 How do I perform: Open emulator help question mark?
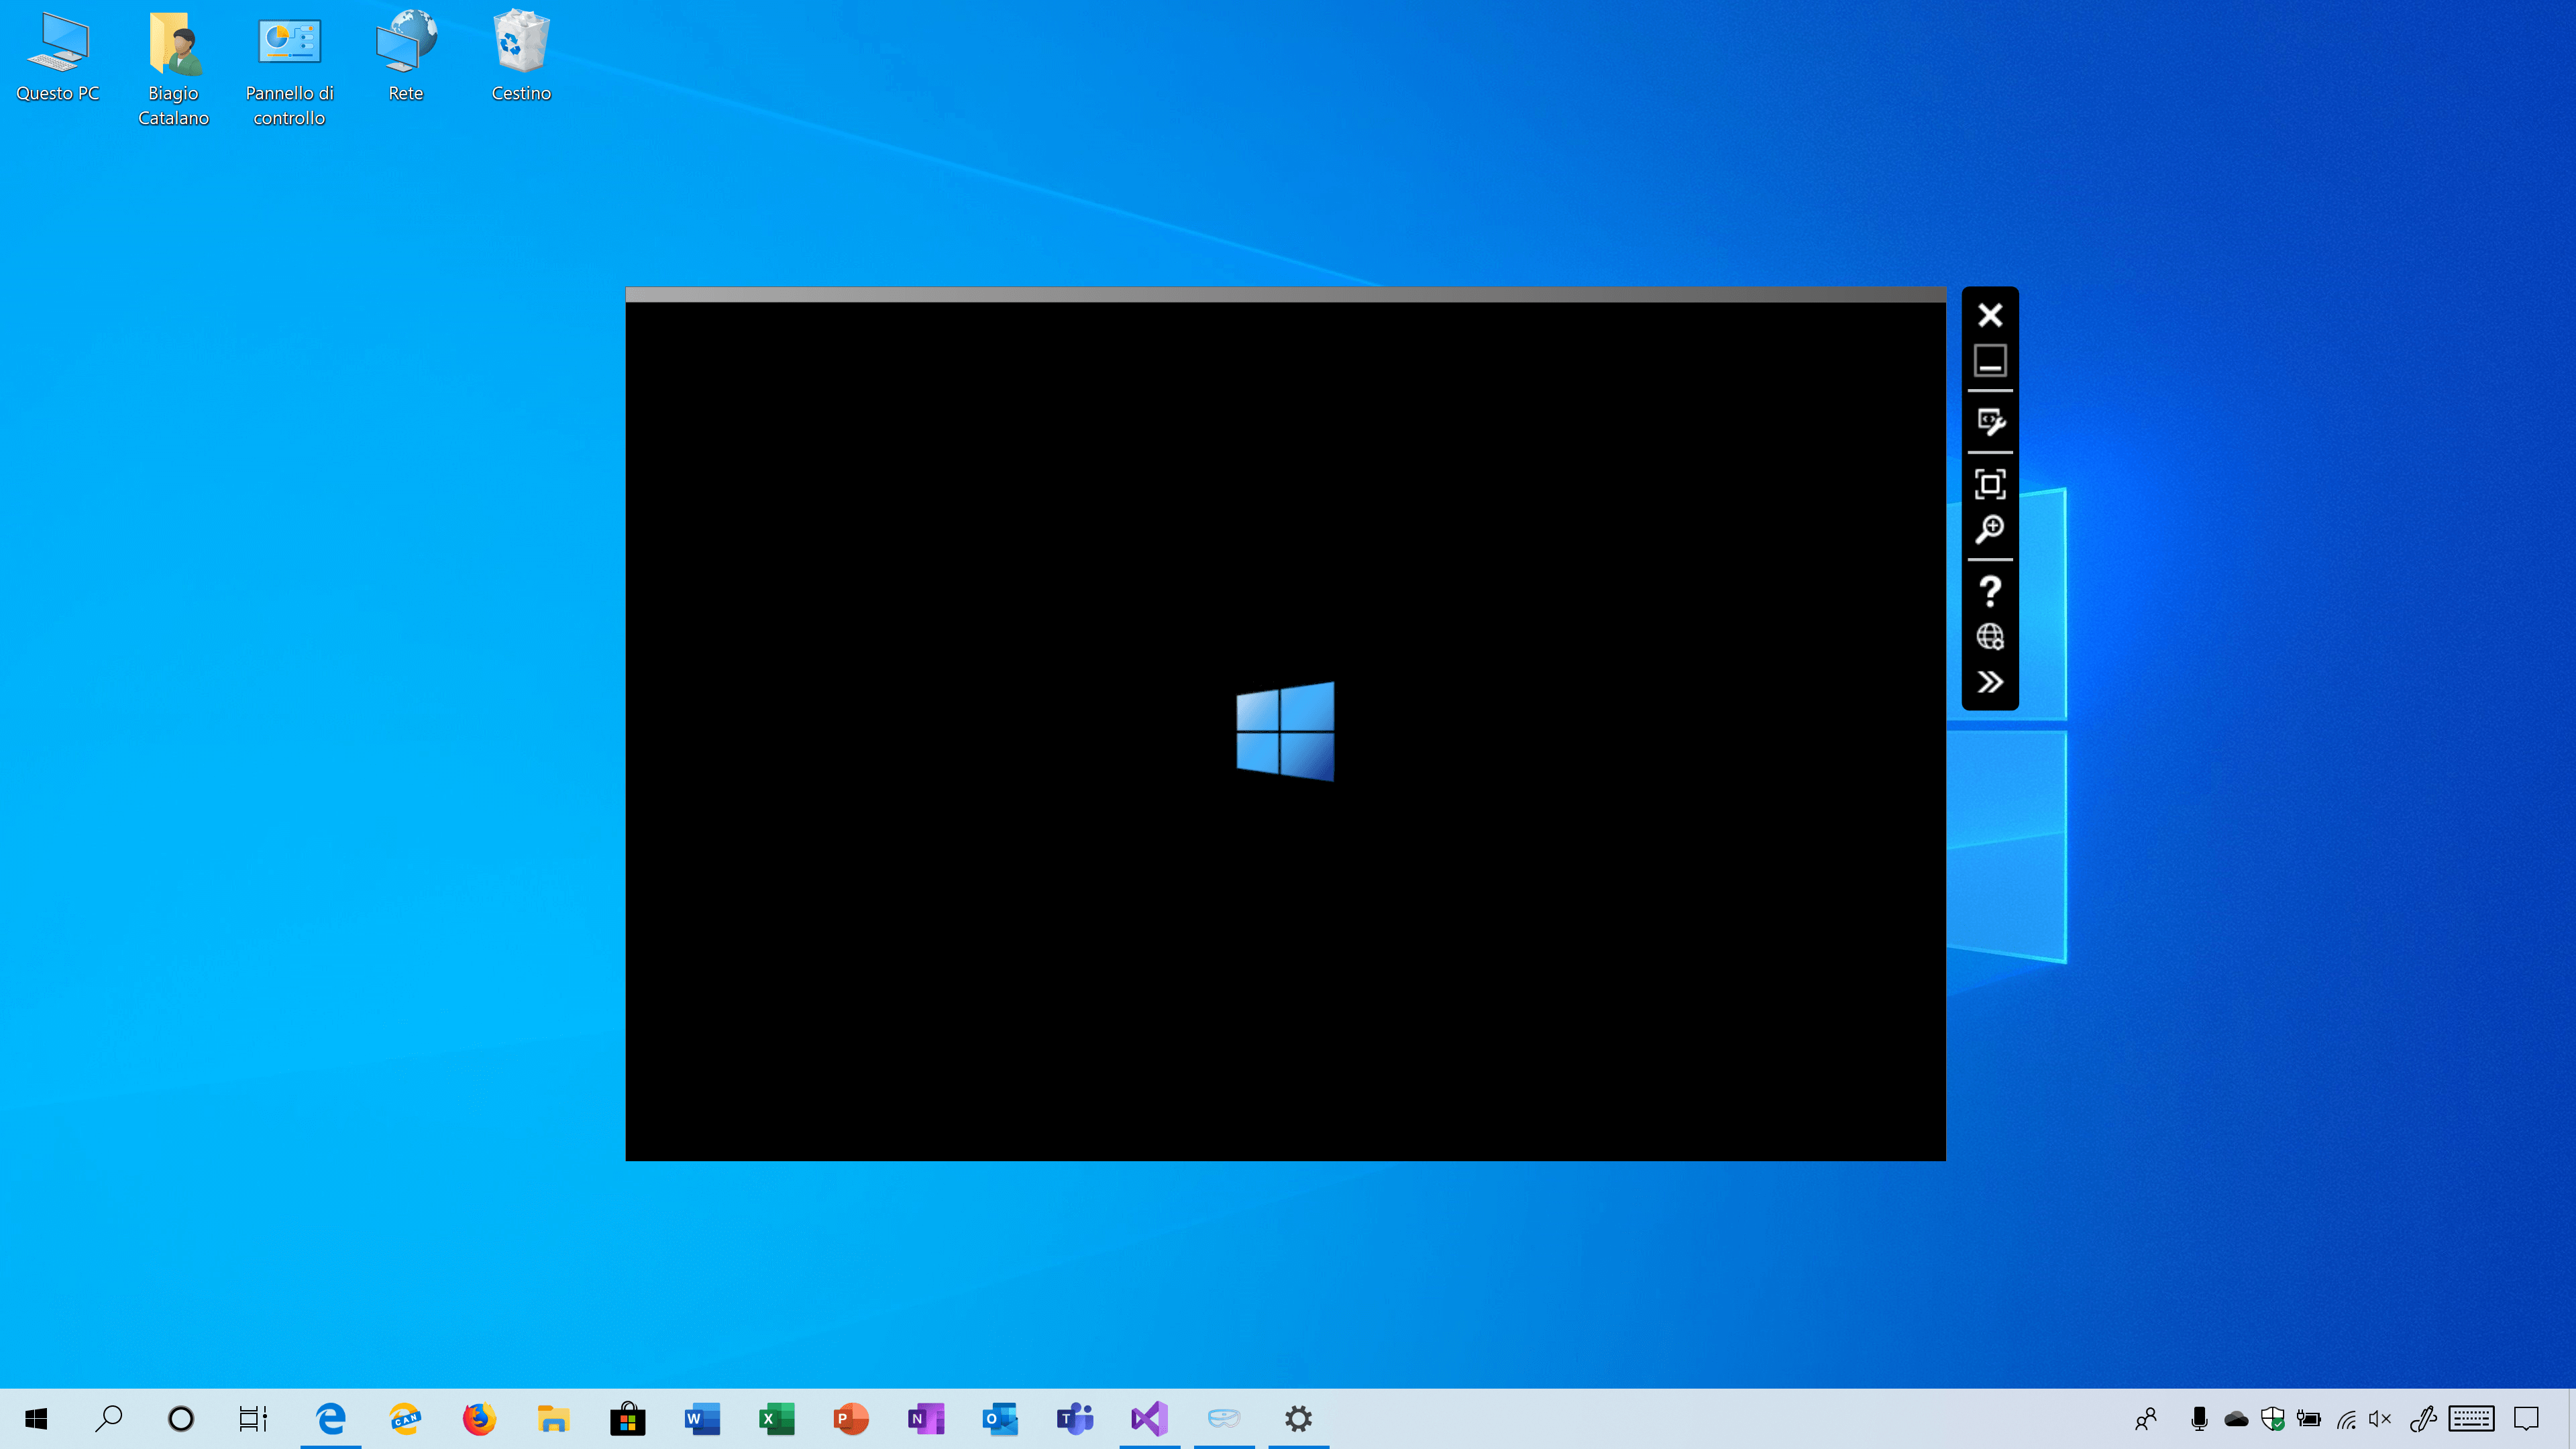pos(1990,591)
